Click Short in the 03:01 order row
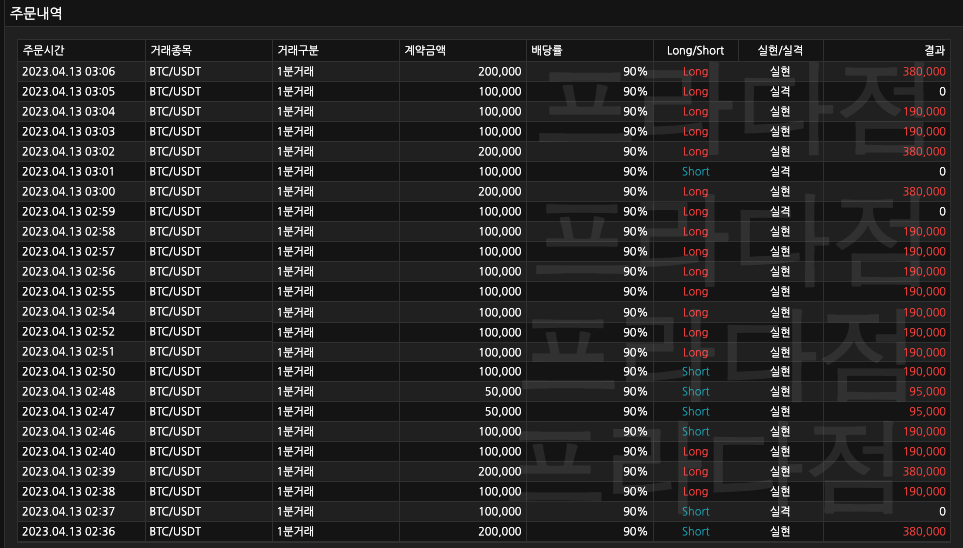 tap(695, 171)
